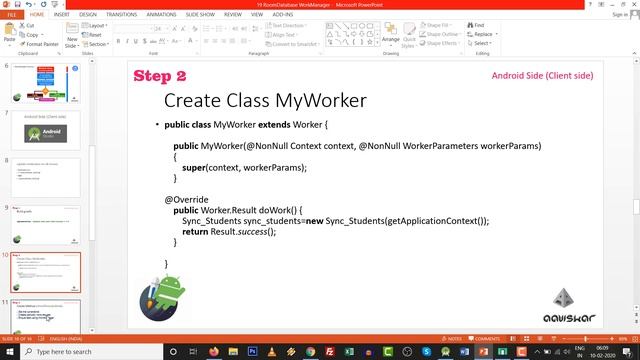This screenshot has width=640, height=360.
Task: Switch to Reading view icon
Action: (x=540, y=339)
